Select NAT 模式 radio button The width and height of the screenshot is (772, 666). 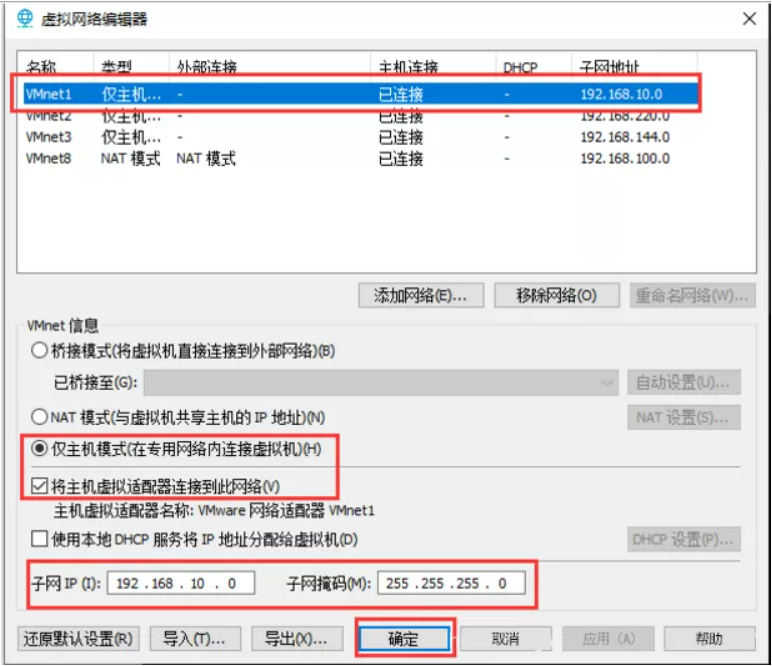click(x=40, y=417)
